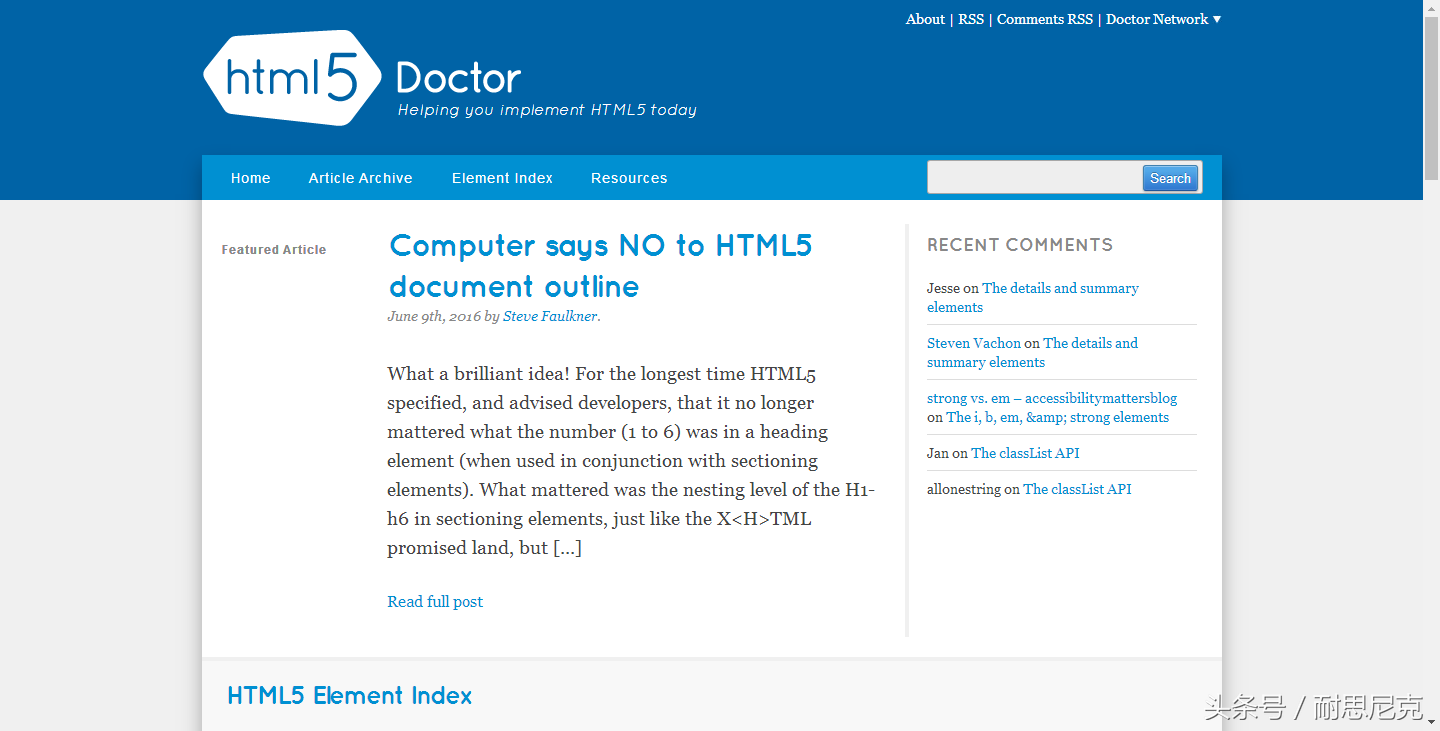Screen dimensions: 1440x731
Task: Open The i, b, em, strong elements link
Action: click(x=1058, y=418)
